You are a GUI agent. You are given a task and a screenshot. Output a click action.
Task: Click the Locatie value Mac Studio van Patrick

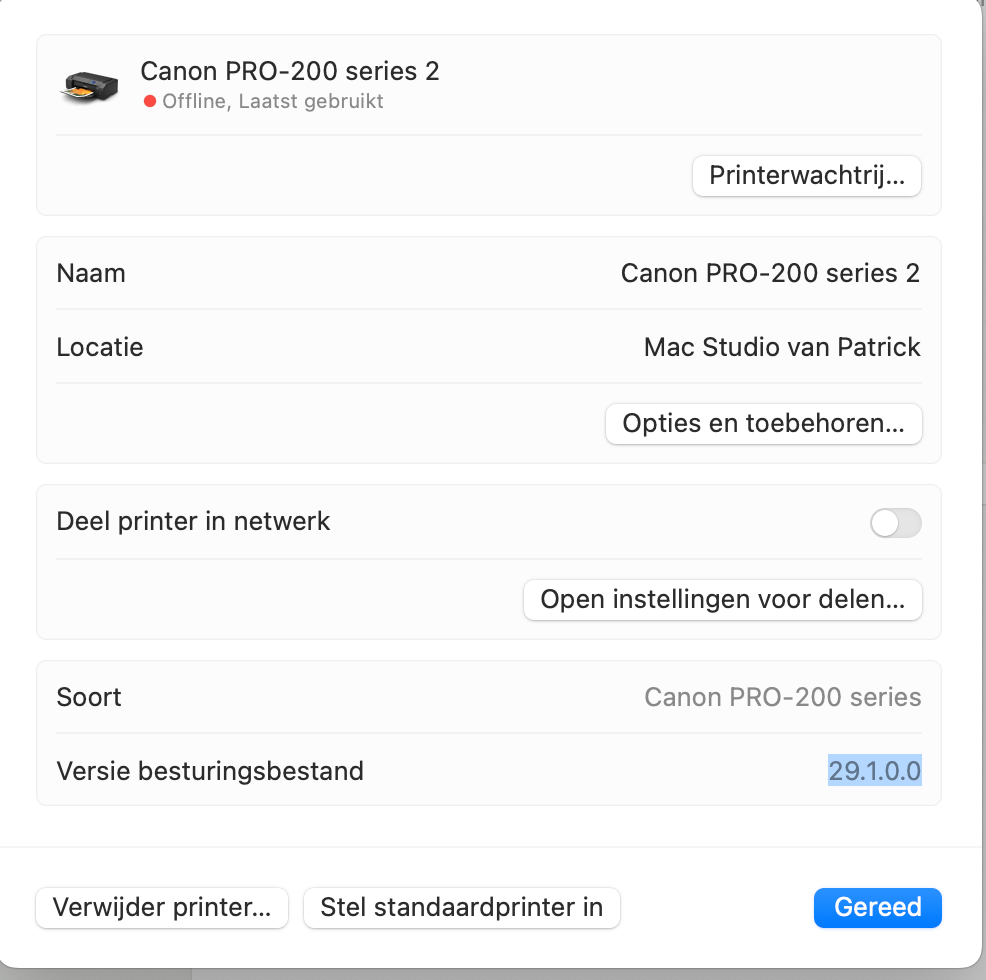(782, 347)
